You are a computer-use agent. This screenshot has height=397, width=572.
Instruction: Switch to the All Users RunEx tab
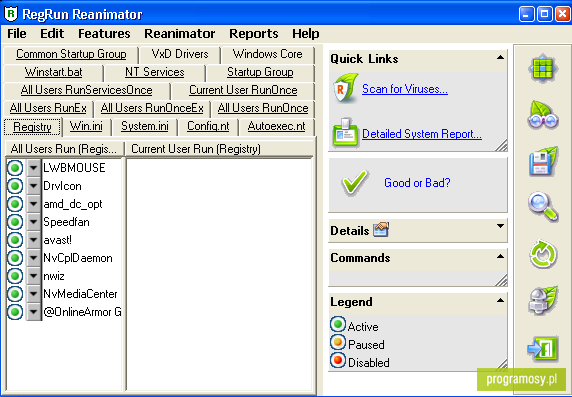[x=48, y=108]
